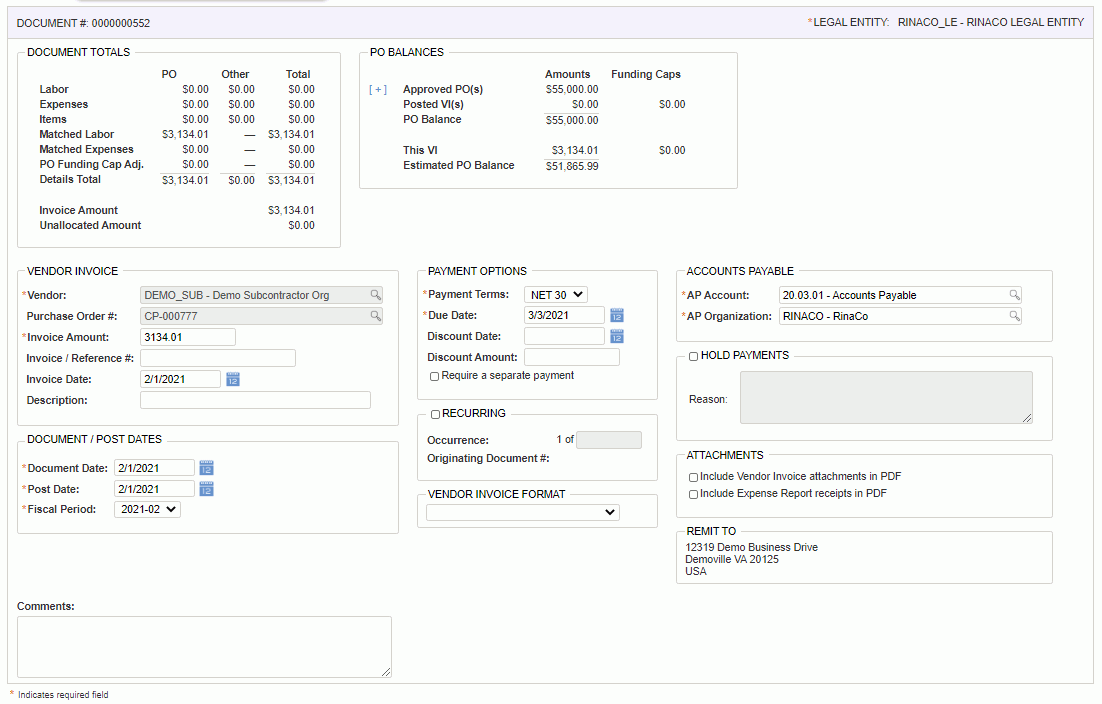1102x704 pixels.
Task: Open the Discount Date calendar picker
Action: (617, 337)
